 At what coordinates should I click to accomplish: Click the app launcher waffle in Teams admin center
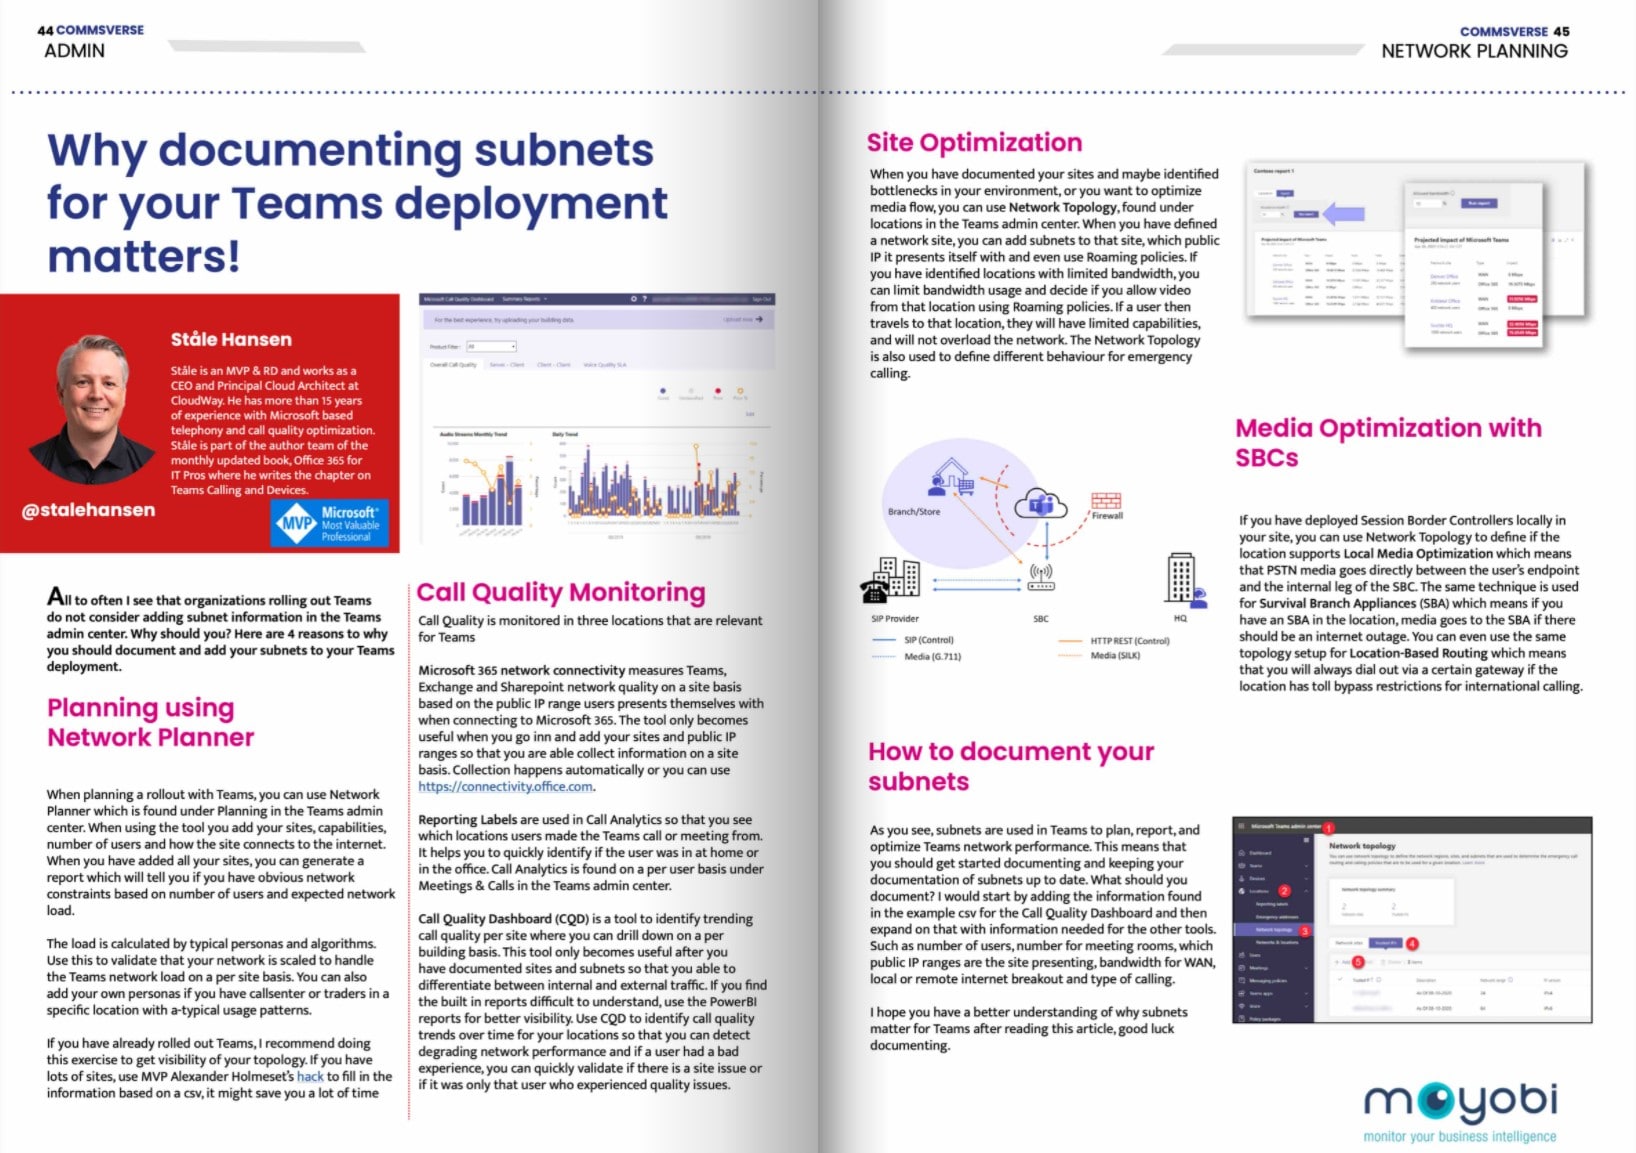coord(1241,827)
